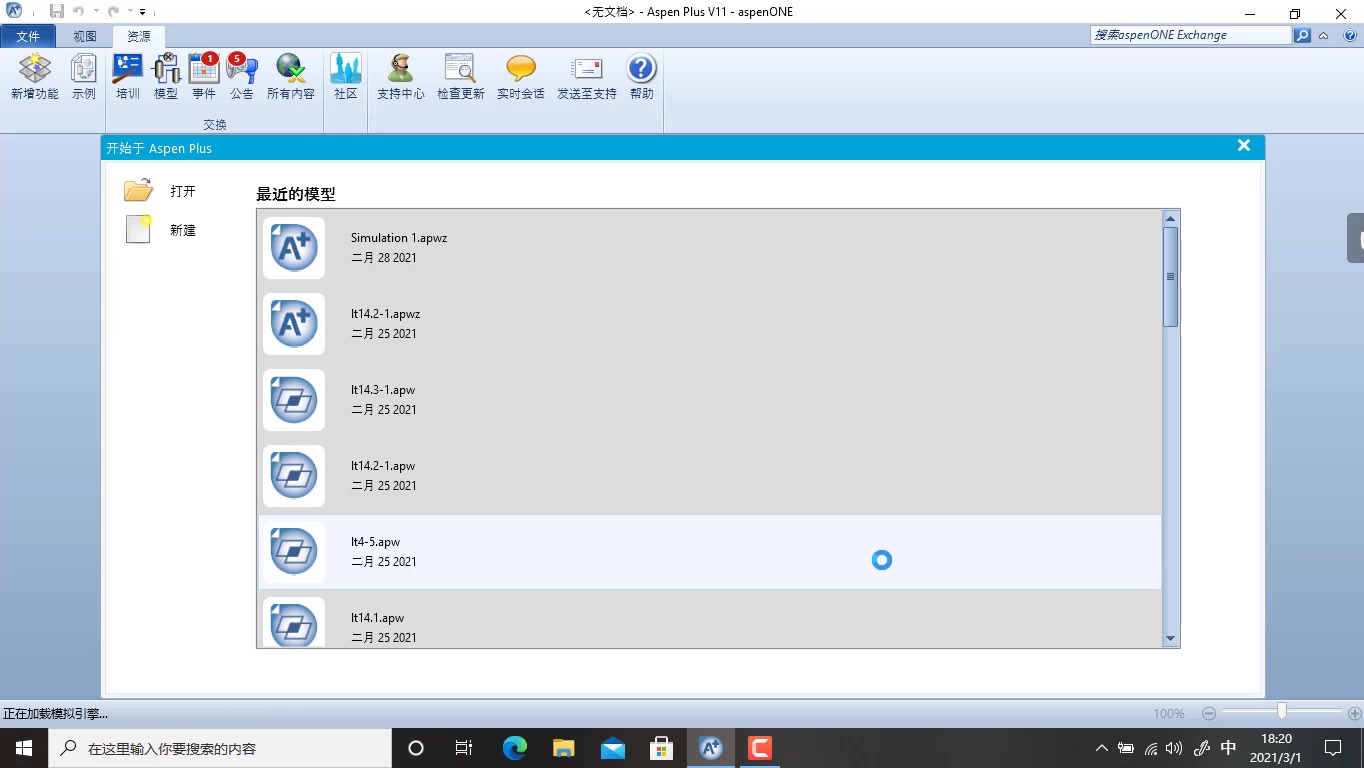Open the 公告 announcements icon
1364x768 pixels.
242,77
